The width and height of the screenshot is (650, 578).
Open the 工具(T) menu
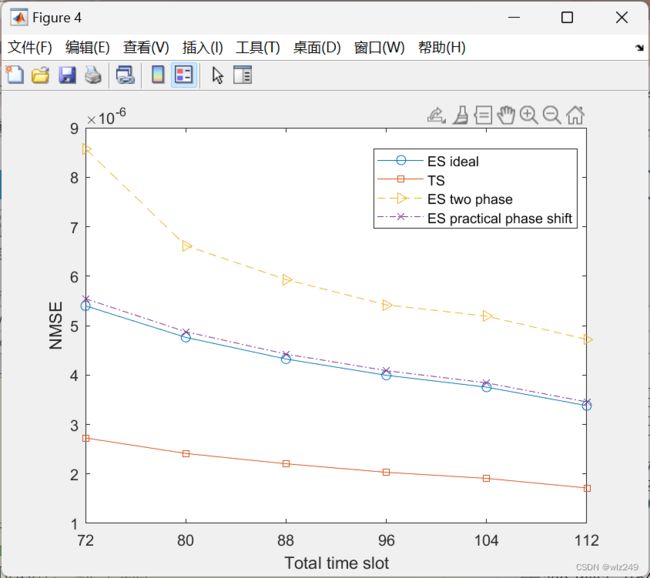click(x=258, y=47)
